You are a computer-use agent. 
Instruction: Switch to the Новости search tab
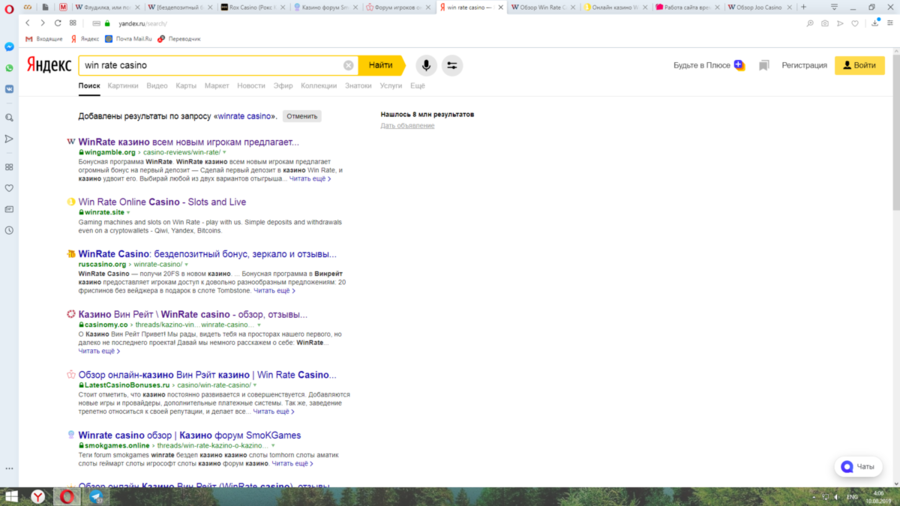tap(251, 85)
